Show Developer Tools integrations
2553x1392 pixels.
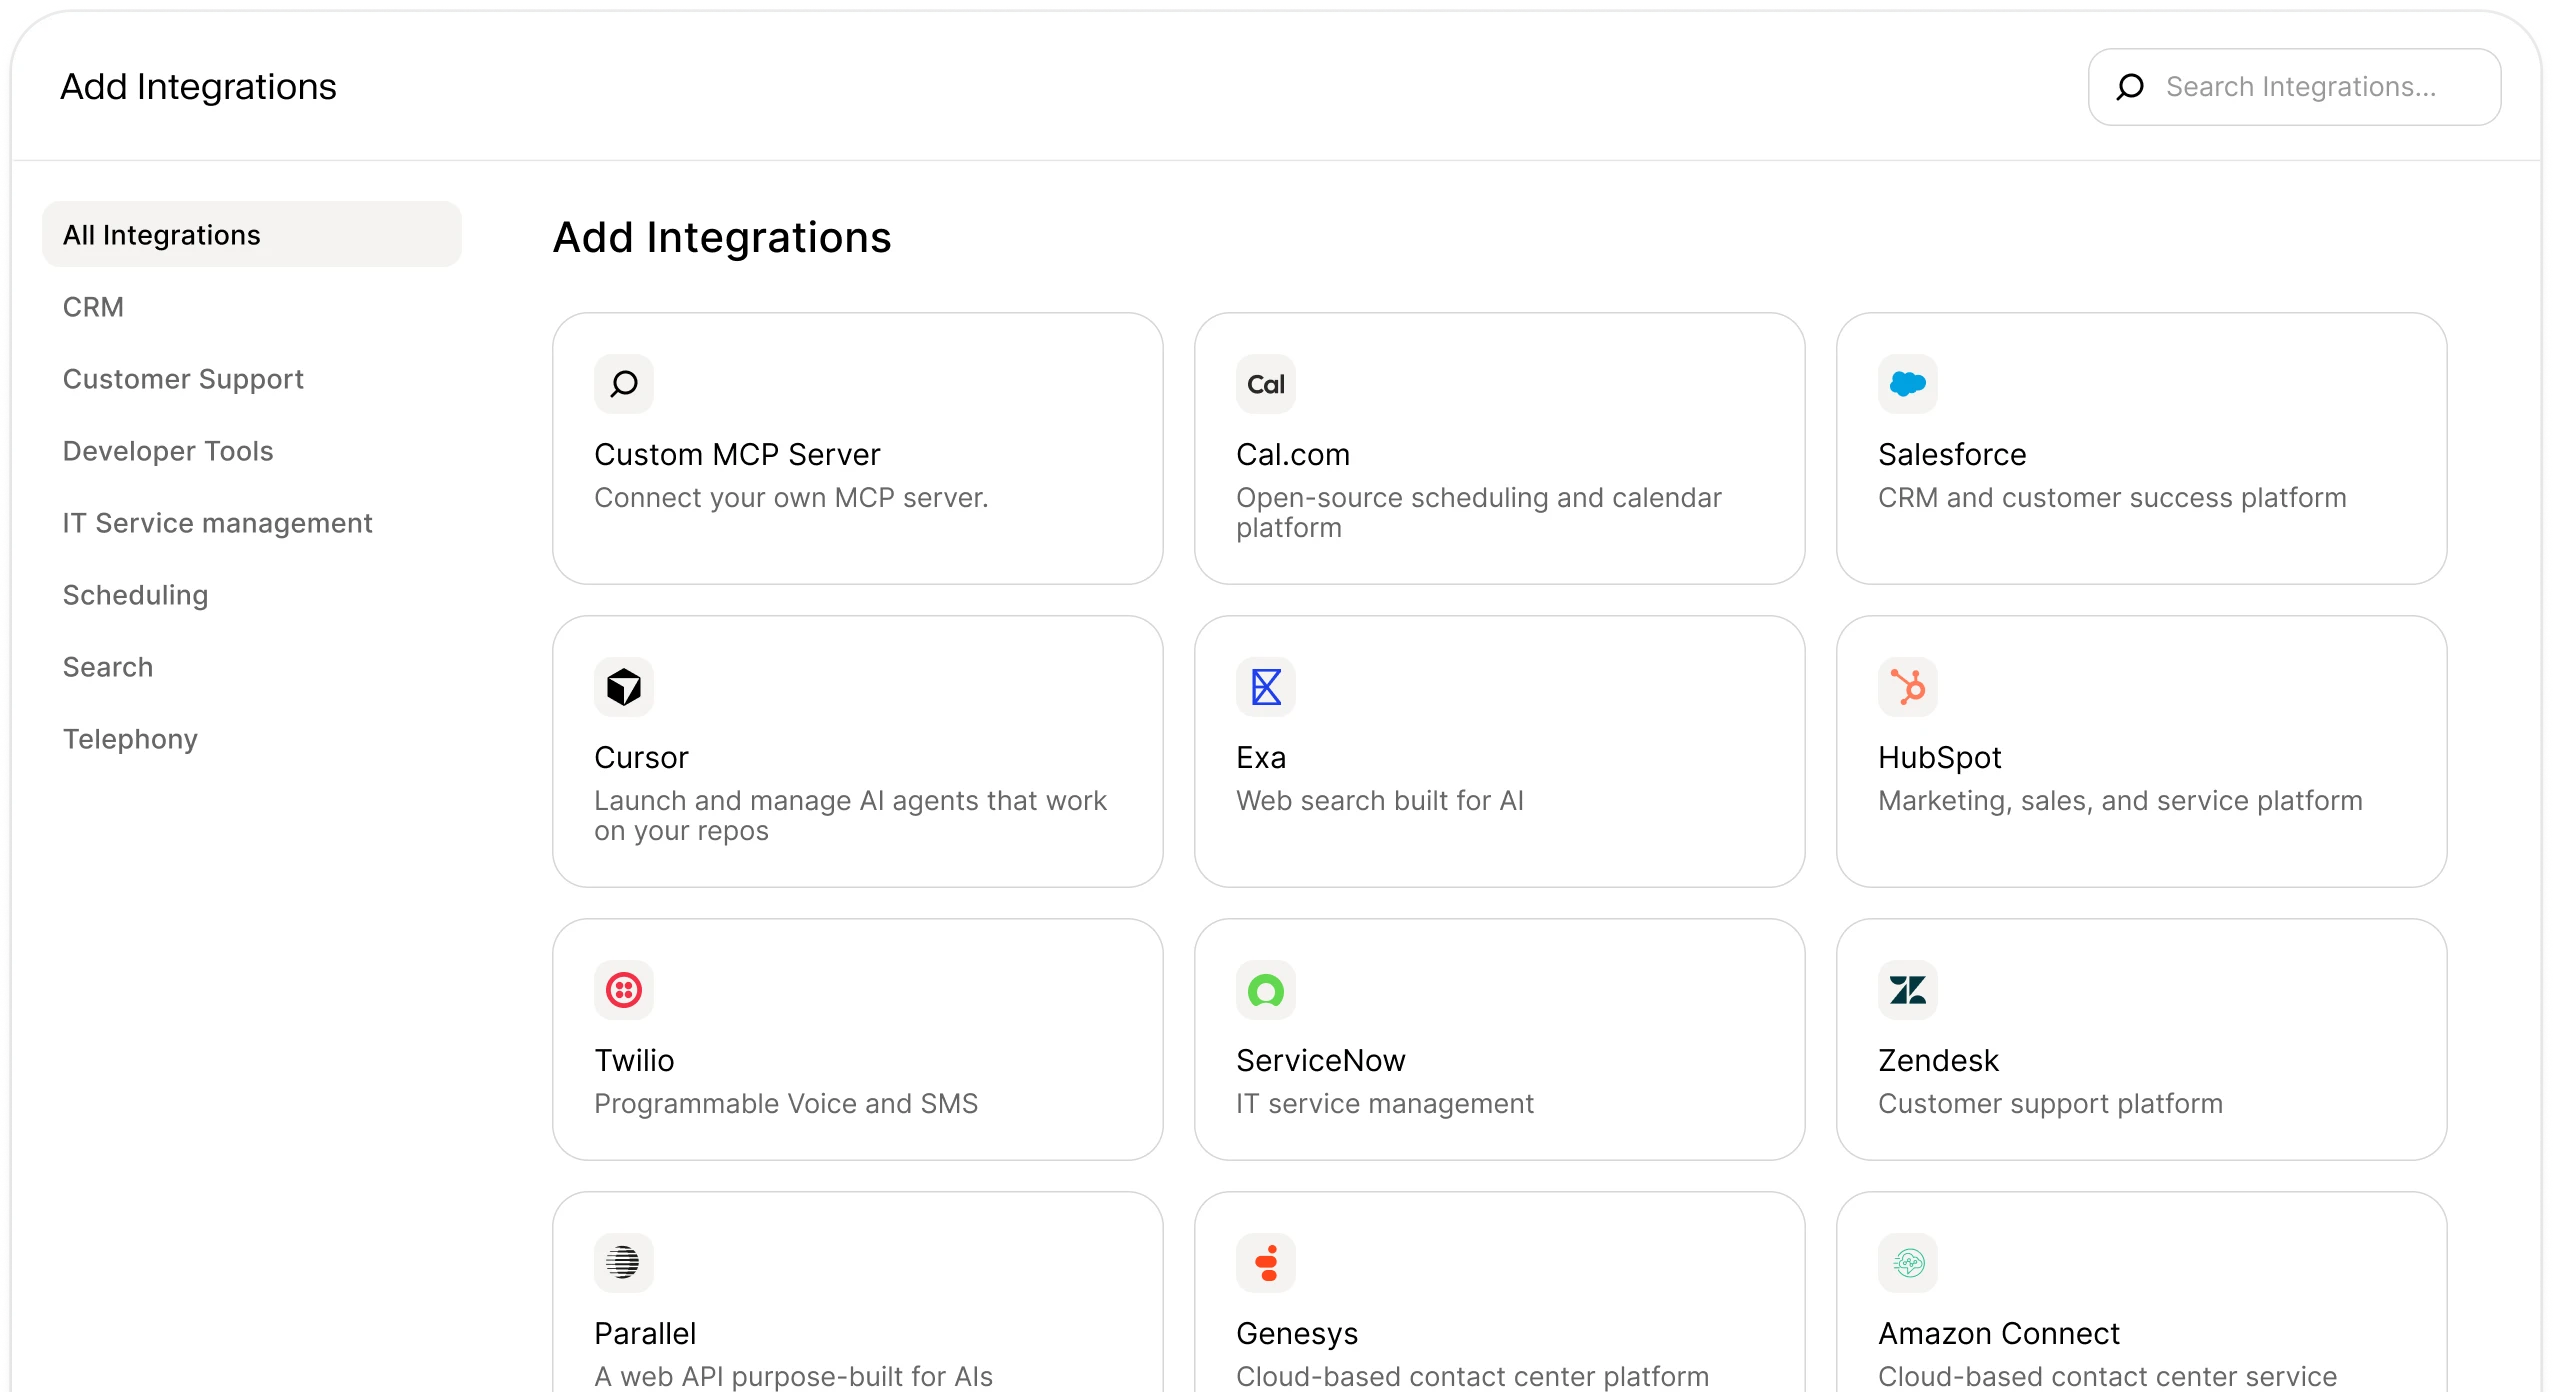tap(168, 451)
